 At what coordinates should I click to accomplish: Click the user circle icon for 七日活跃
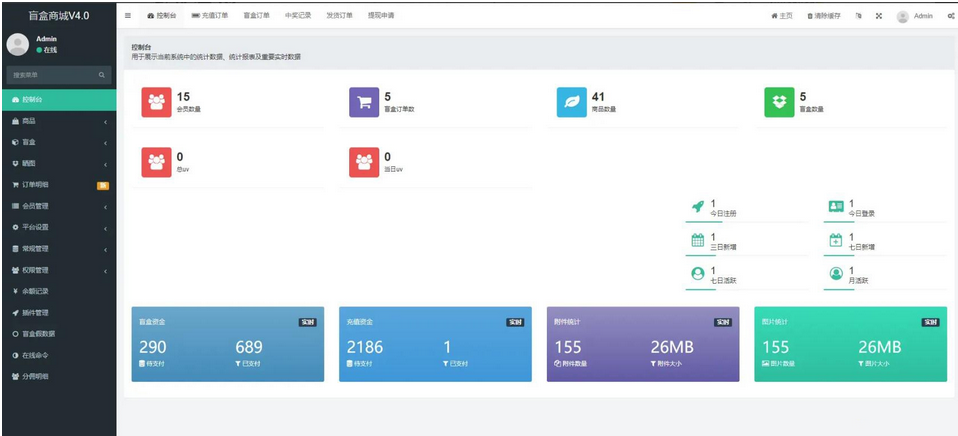698,274
